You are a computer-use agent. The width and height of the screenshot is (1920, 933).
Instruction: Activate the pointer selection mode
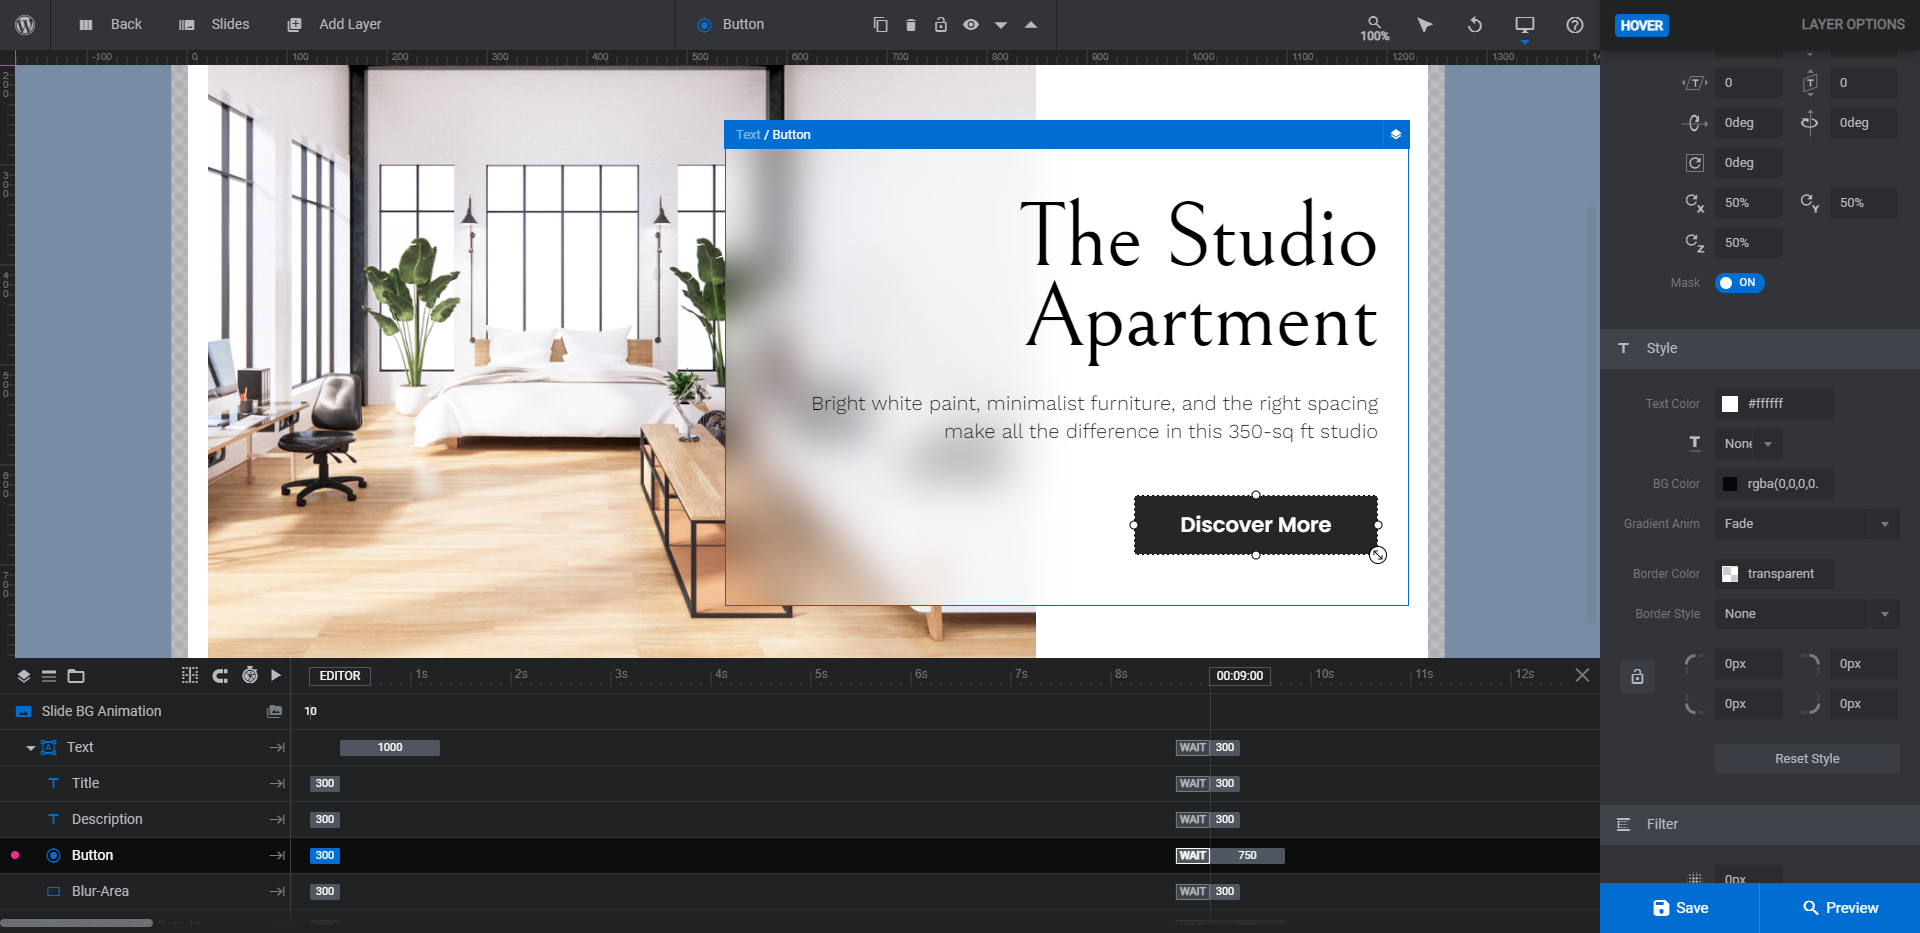pos(1425,25)
